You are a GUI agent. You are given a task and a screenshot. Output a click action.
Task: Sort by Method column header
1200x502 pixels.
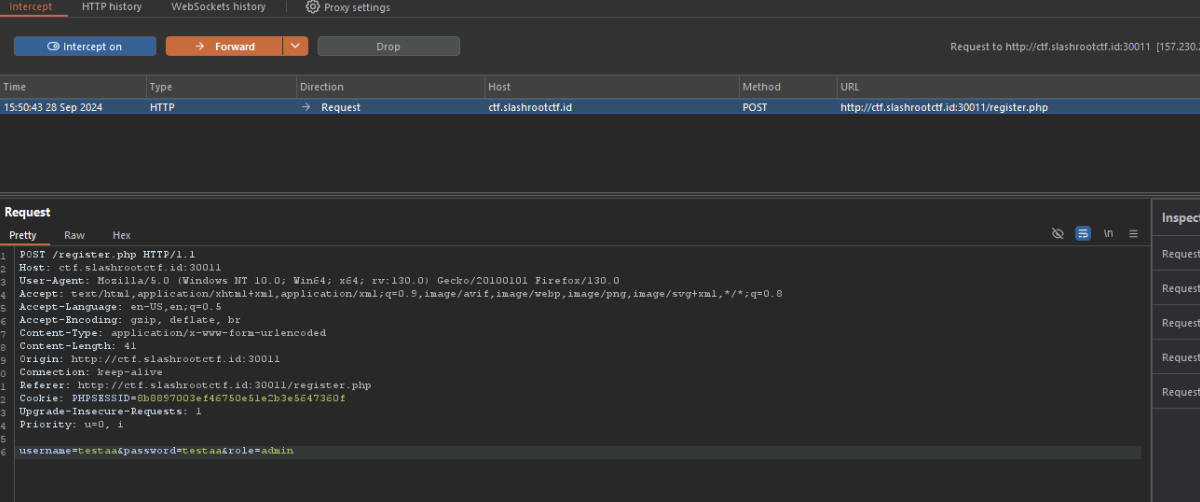(x=787, y=87)
